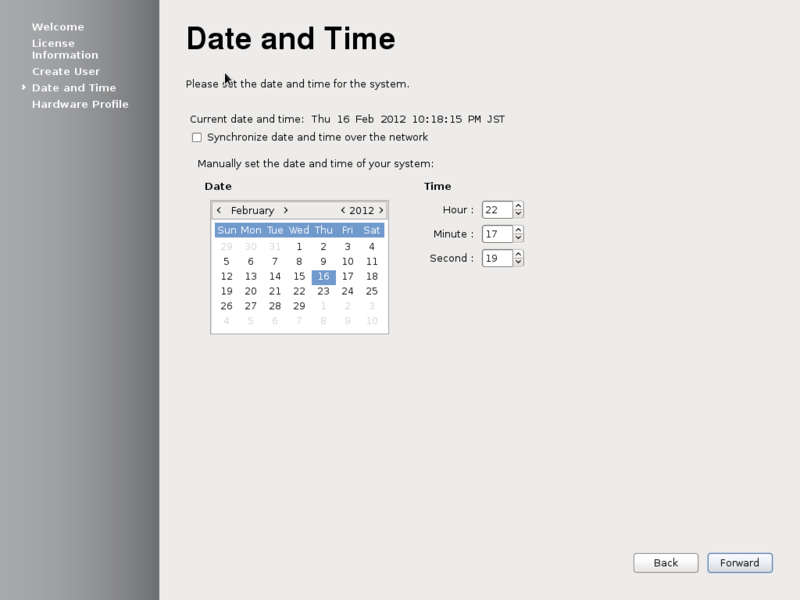Select February 23 in the calendar

(x=323, y=291)
